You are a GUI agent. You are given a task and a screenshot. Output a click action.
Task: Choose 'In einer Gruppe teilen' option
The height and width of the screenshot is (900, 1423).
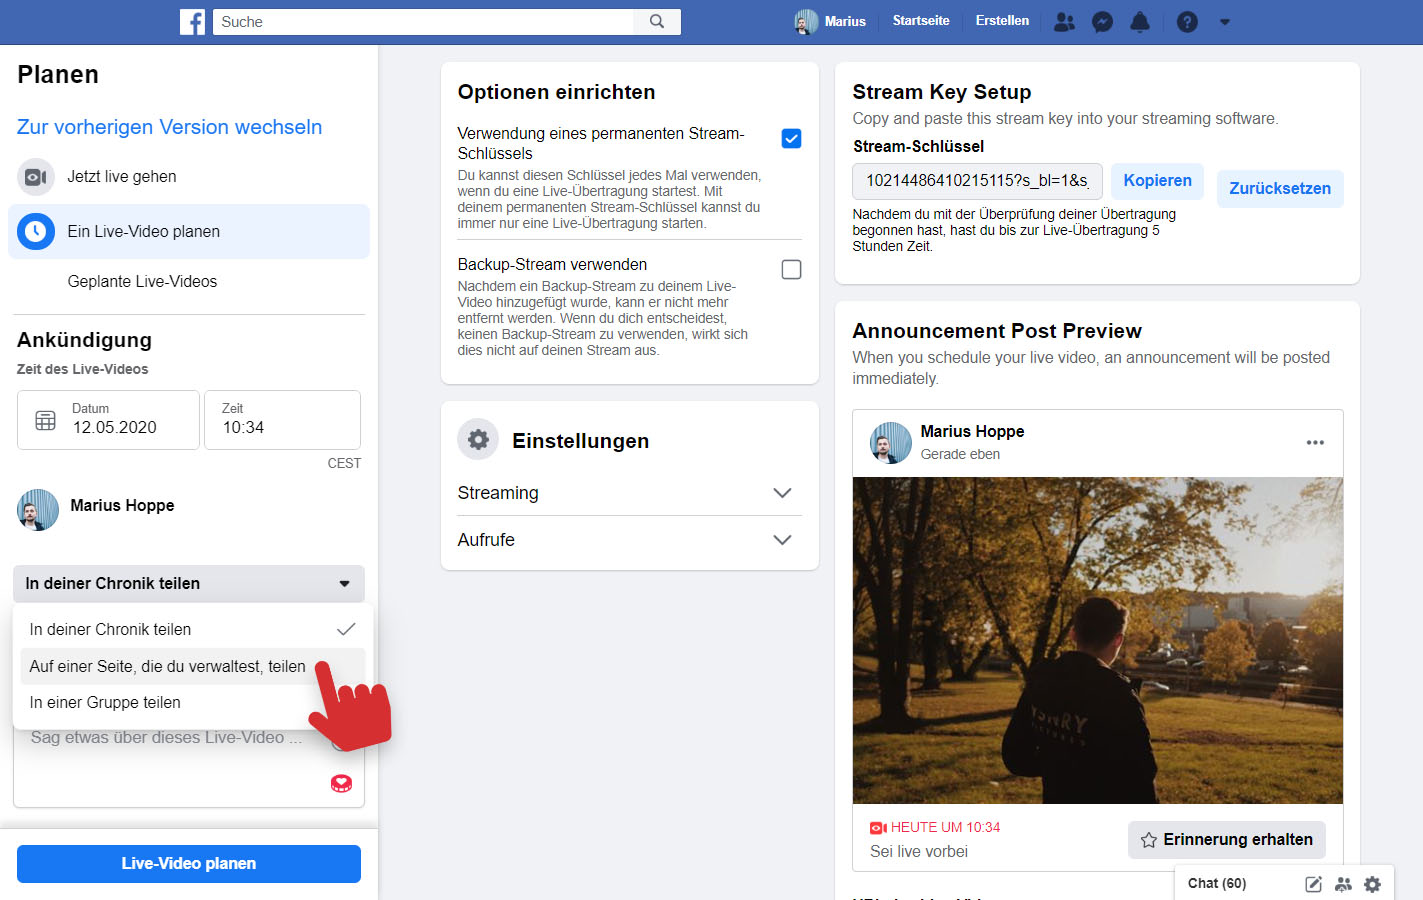pos(106,703)
